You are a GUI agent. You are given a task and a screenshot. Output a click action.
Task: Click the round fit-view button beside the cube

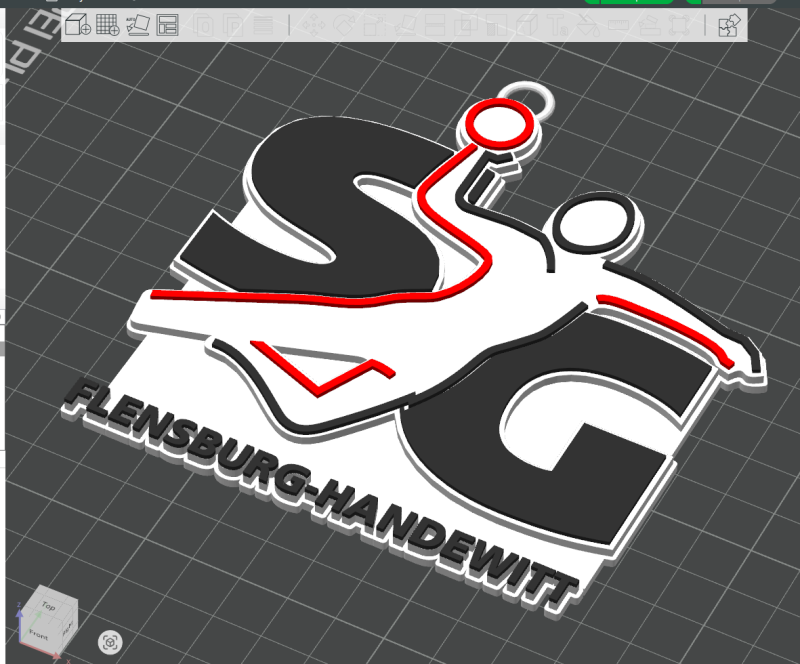(112, 640)
